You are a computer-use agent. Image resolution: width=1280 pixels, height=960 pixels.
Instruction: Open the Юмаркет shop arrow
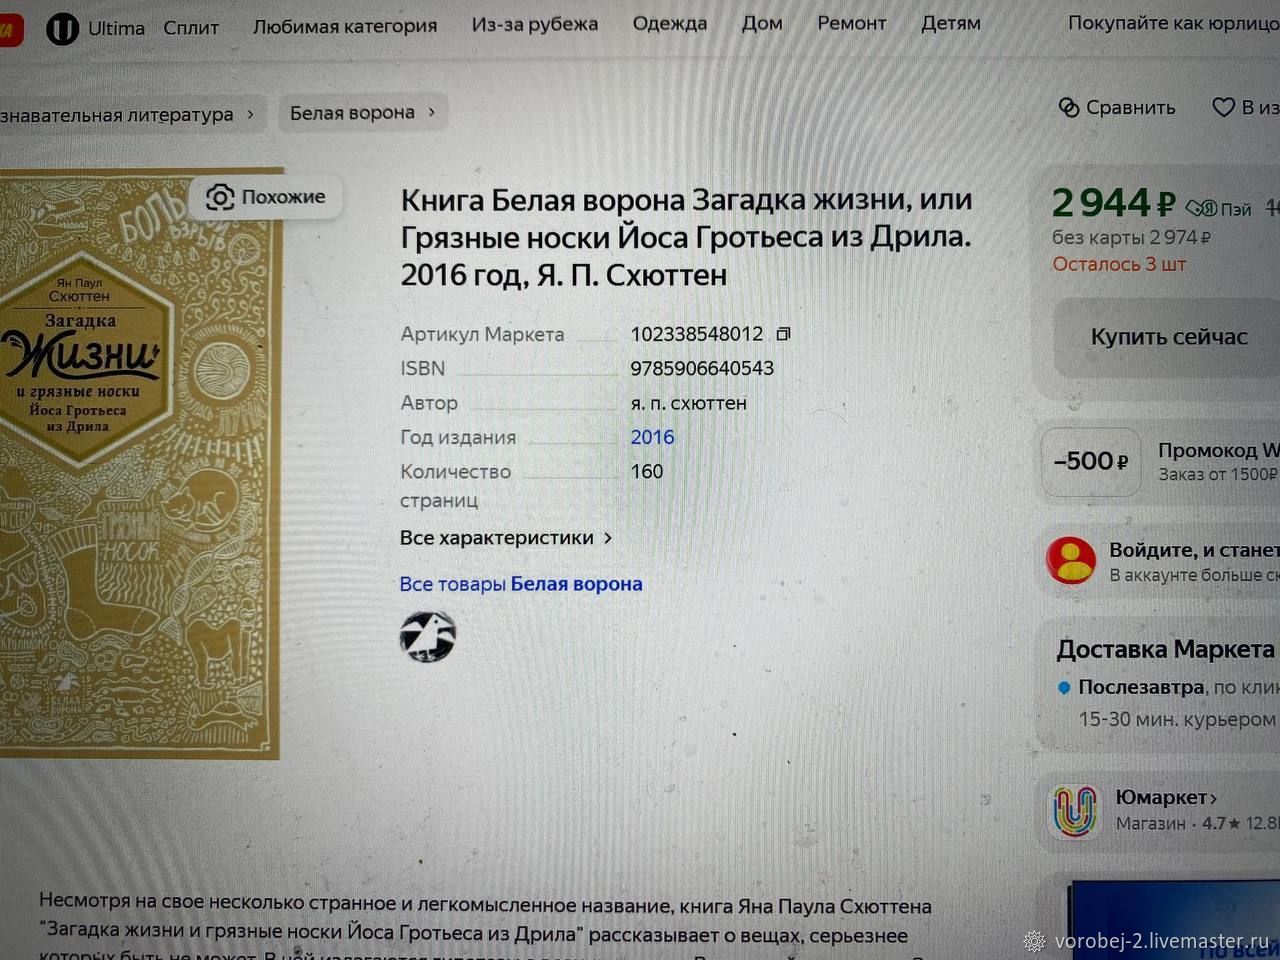tap(1214, 798)
